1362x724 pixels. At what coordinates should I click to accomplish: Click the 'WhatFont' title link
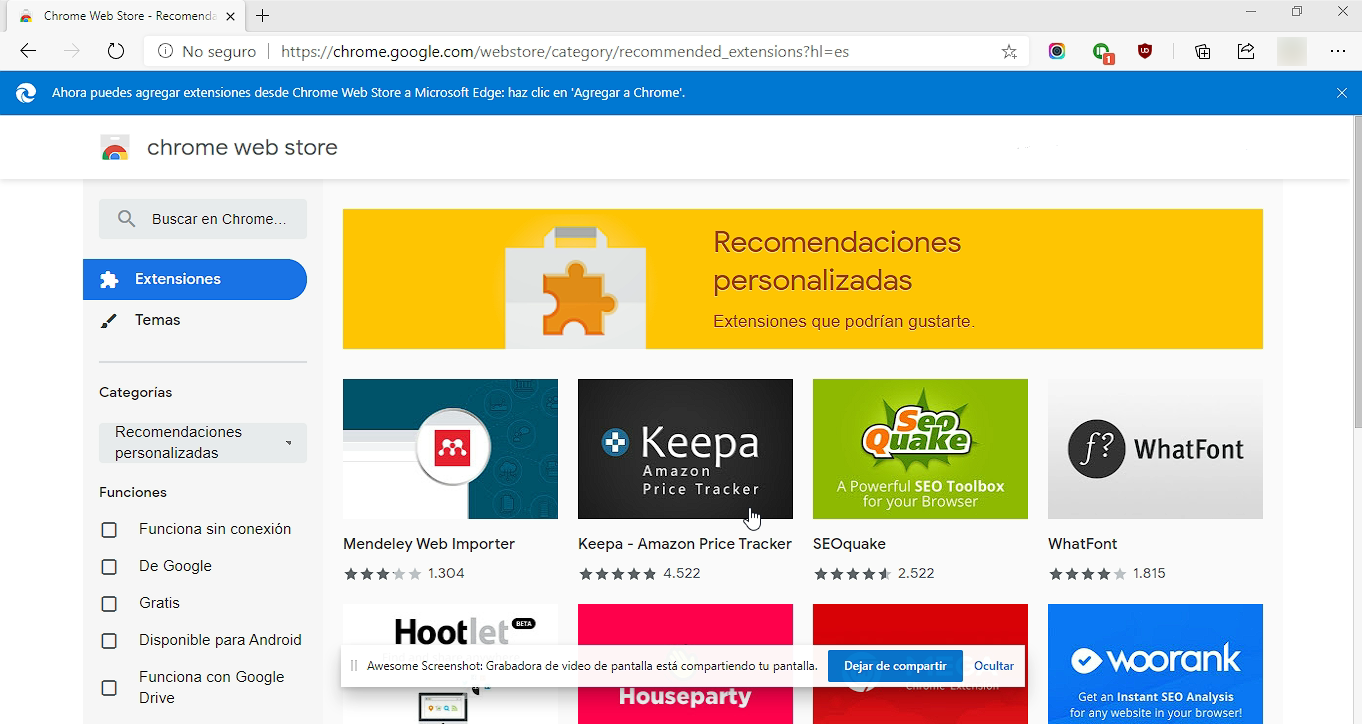point(1083,544)
